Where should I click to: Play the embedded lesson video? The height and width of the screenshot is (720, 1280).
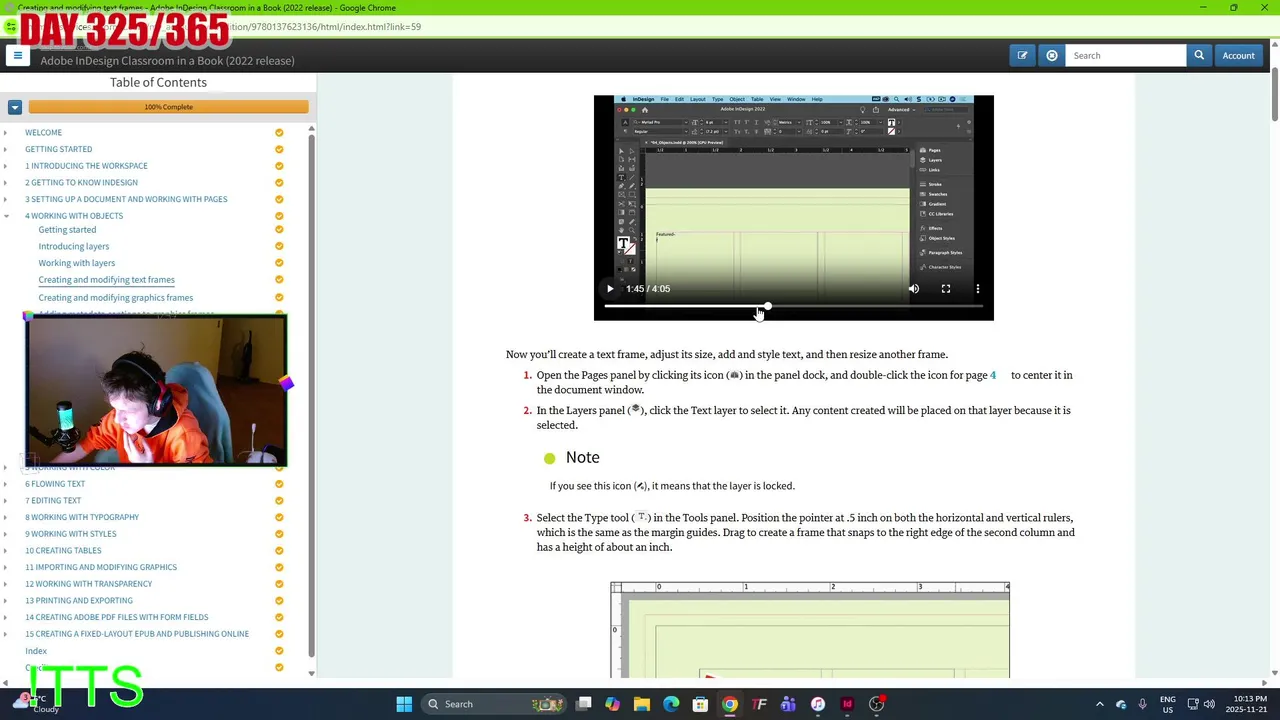click(610, 289)
